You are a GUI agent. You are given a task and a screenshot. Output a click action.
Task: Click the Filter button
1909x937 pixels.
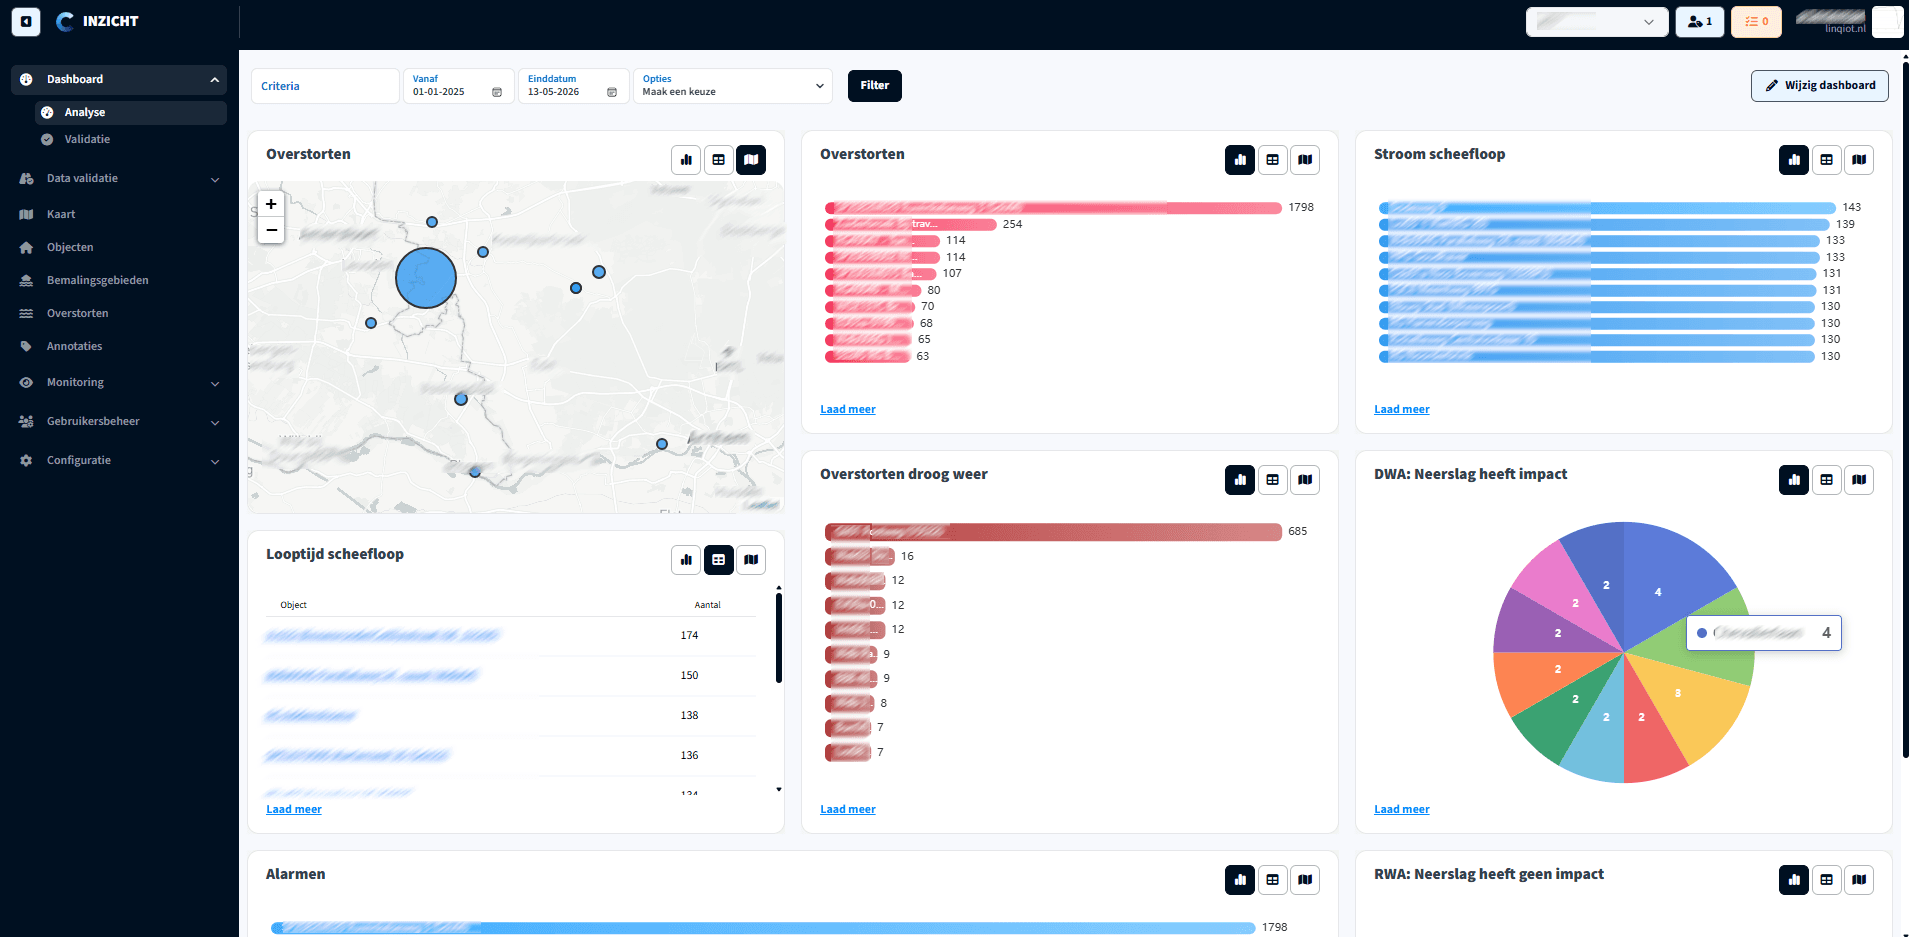(875, 86)
